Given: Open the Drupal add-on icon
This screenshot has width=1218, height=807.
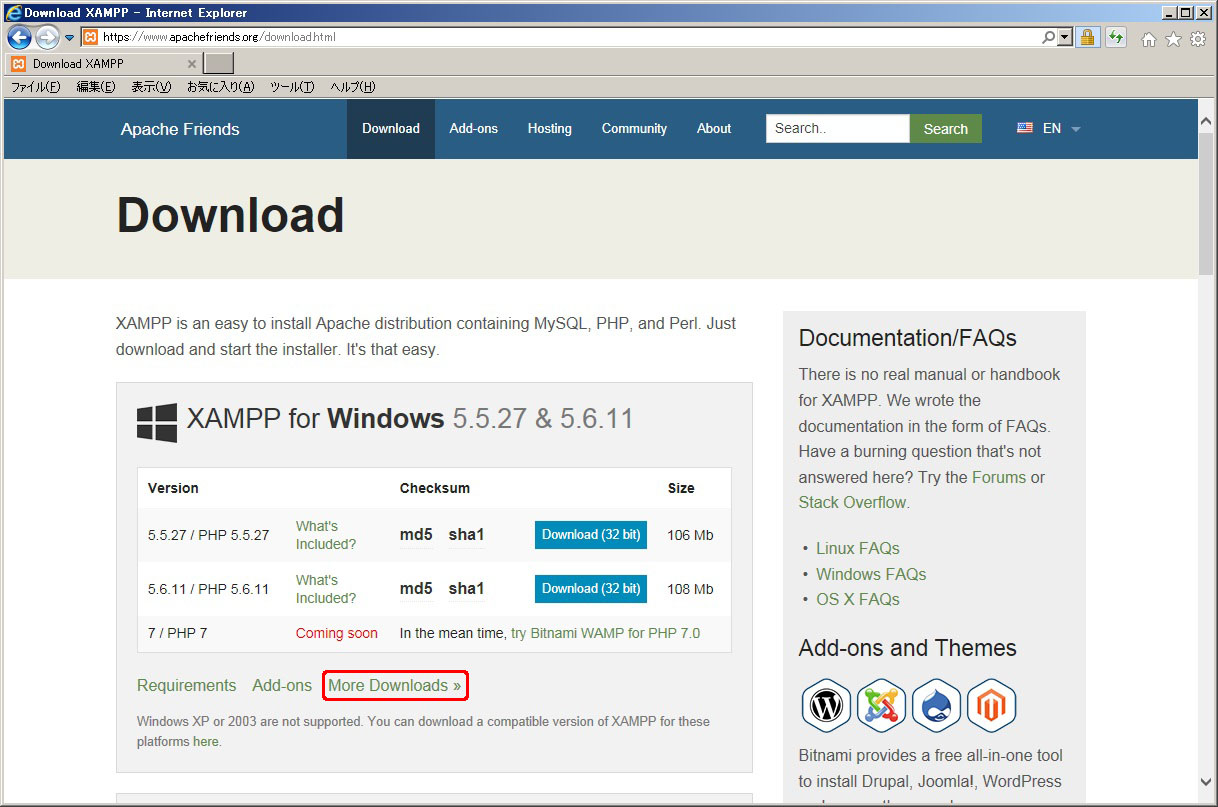Looking at the screenshot, I should [x=936, y=706].
